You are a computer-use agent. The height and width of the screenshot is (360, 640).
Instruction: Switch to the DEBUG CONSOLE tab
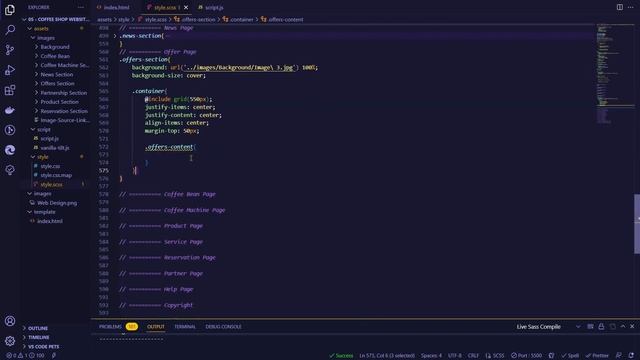click(x=223, y=327)
